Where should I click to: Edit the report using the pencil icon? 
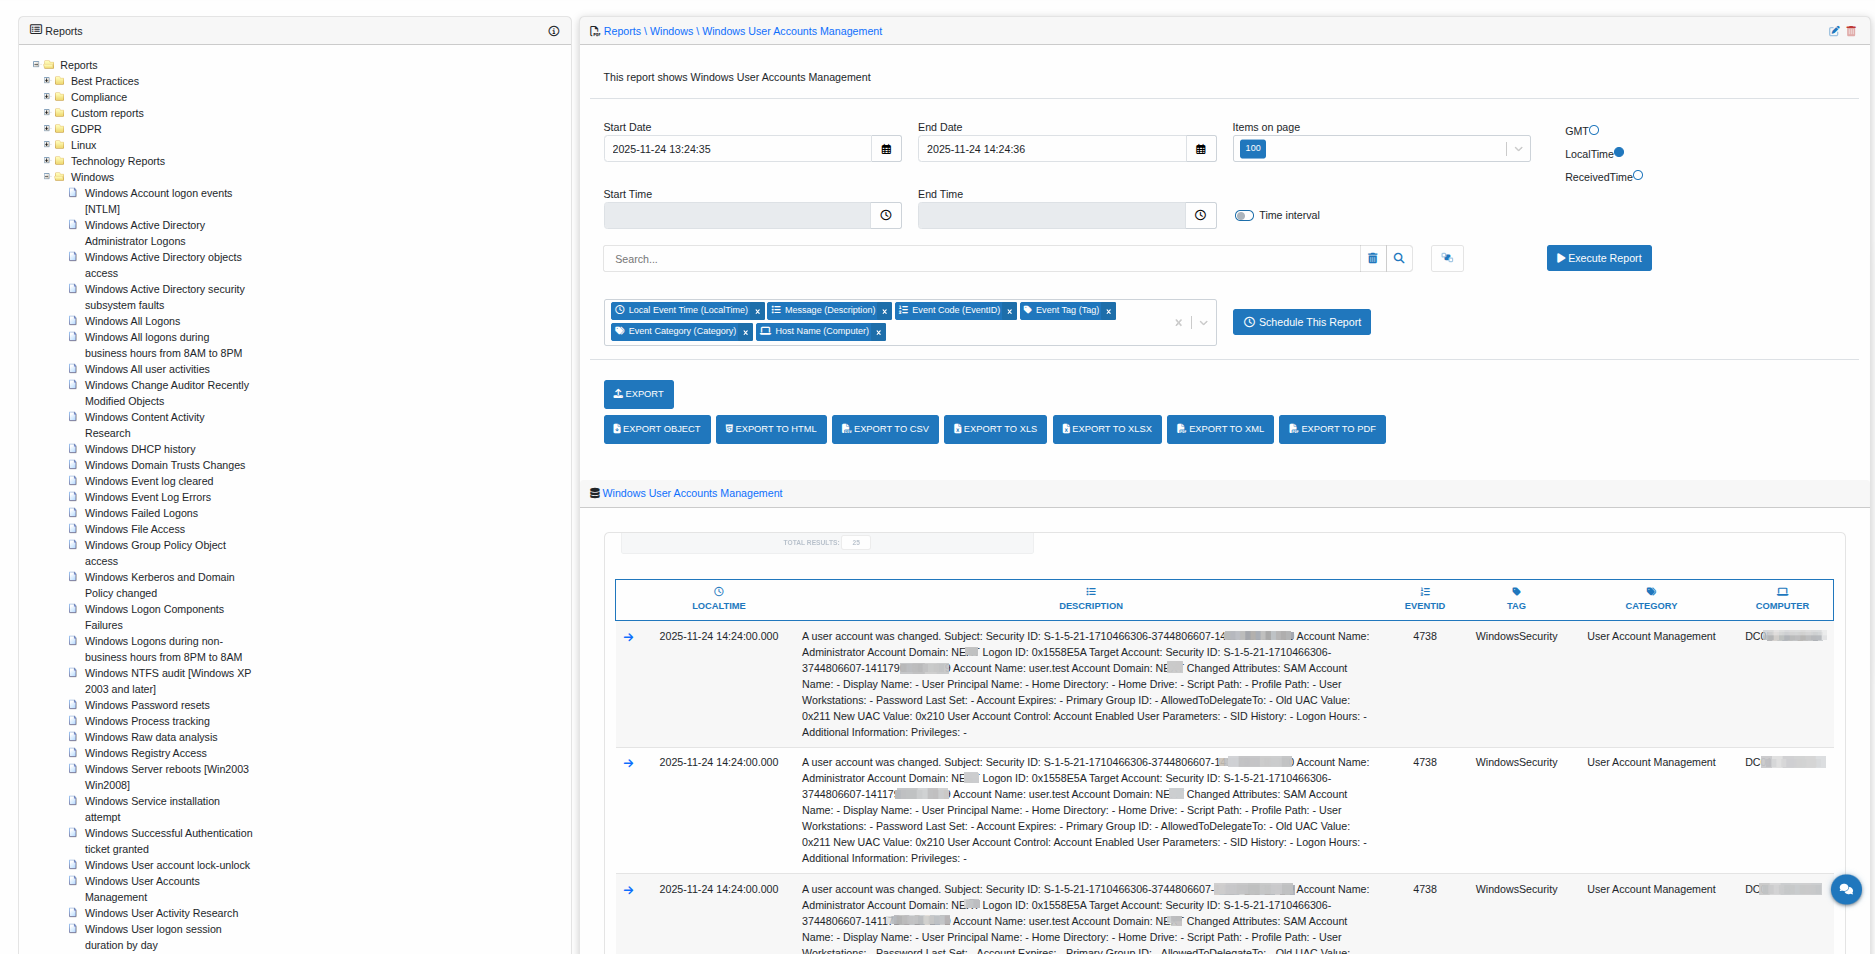[x=1834, y=30]
